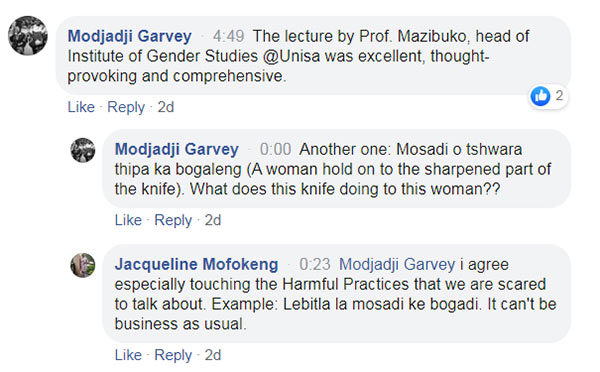Viewport: 600px width, 372px height.
Task: Like the comment about Prof. Mazibuko's lecture
Action: point(81,107)
